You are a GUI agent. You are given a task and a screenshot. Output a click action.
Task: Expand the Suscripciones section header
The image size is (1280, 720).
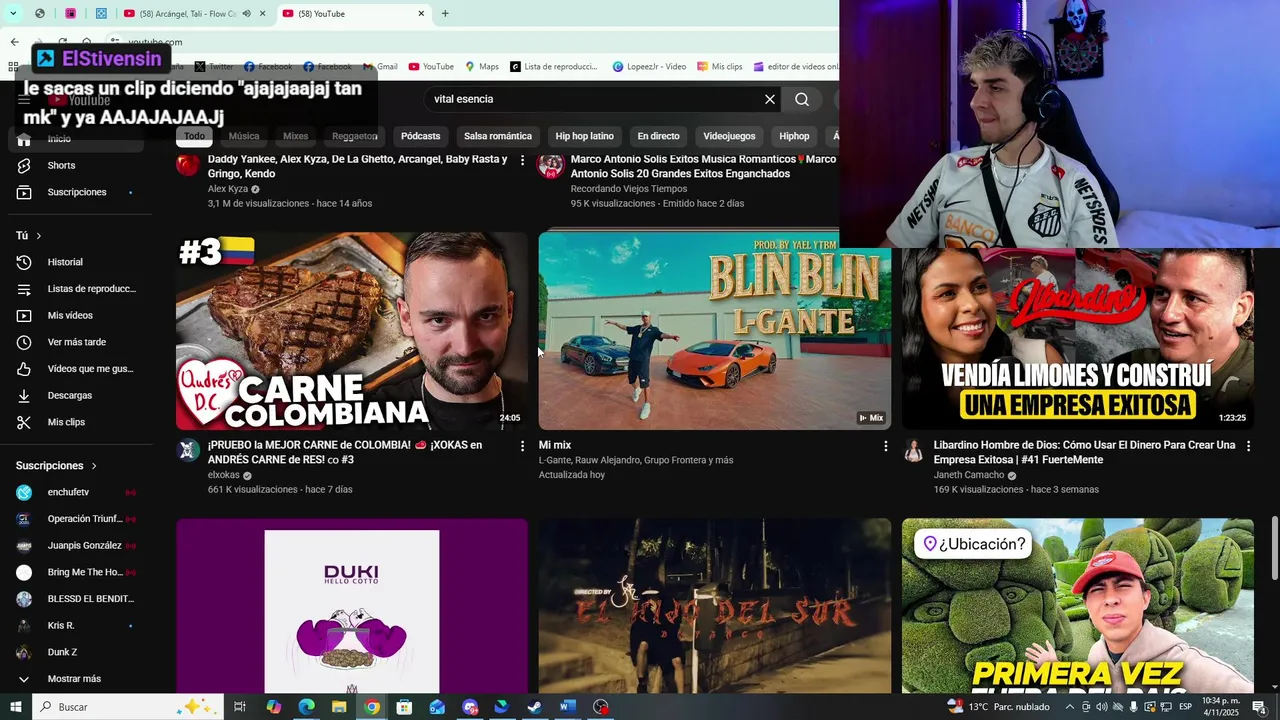coord(57,466)
